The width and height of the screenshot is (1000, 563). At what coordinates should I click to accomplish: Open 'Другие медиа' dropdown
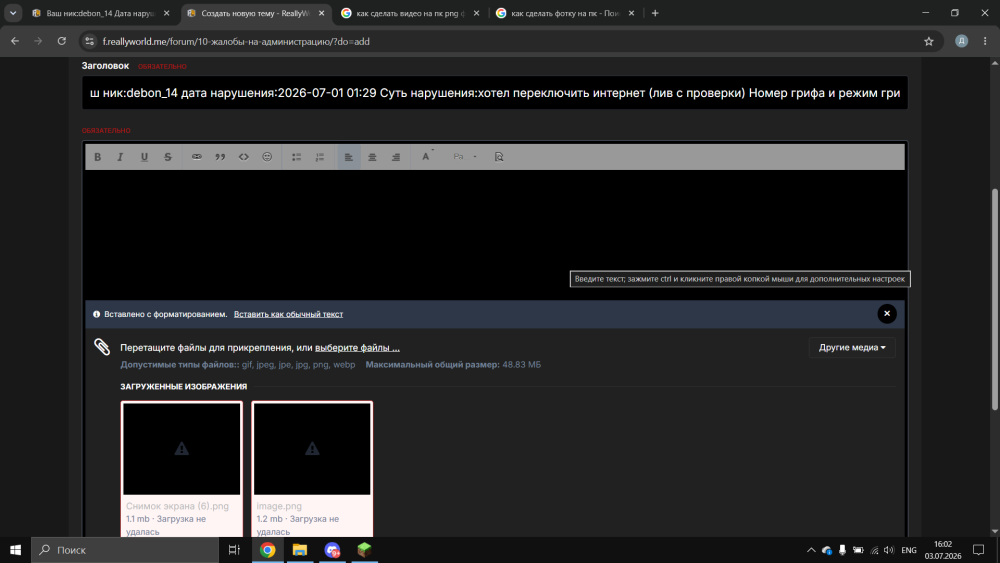(852, 347)
